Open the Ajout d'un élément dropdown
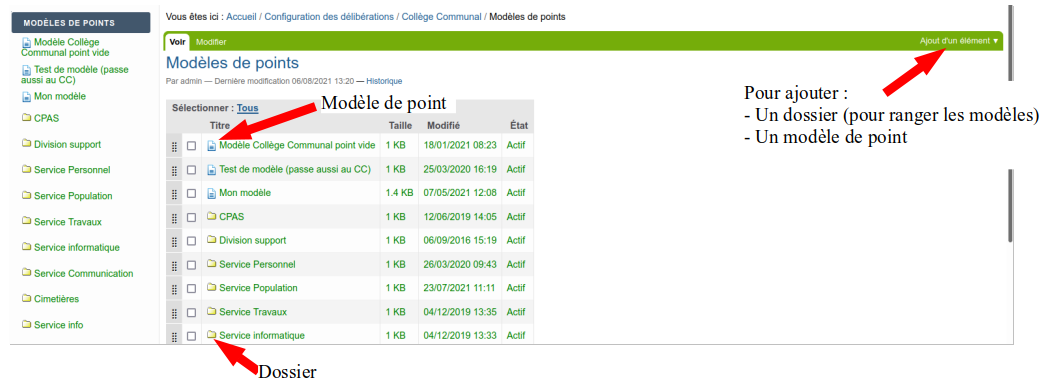This screenshot has width=1048, height=386. click(x=959, y=41)
